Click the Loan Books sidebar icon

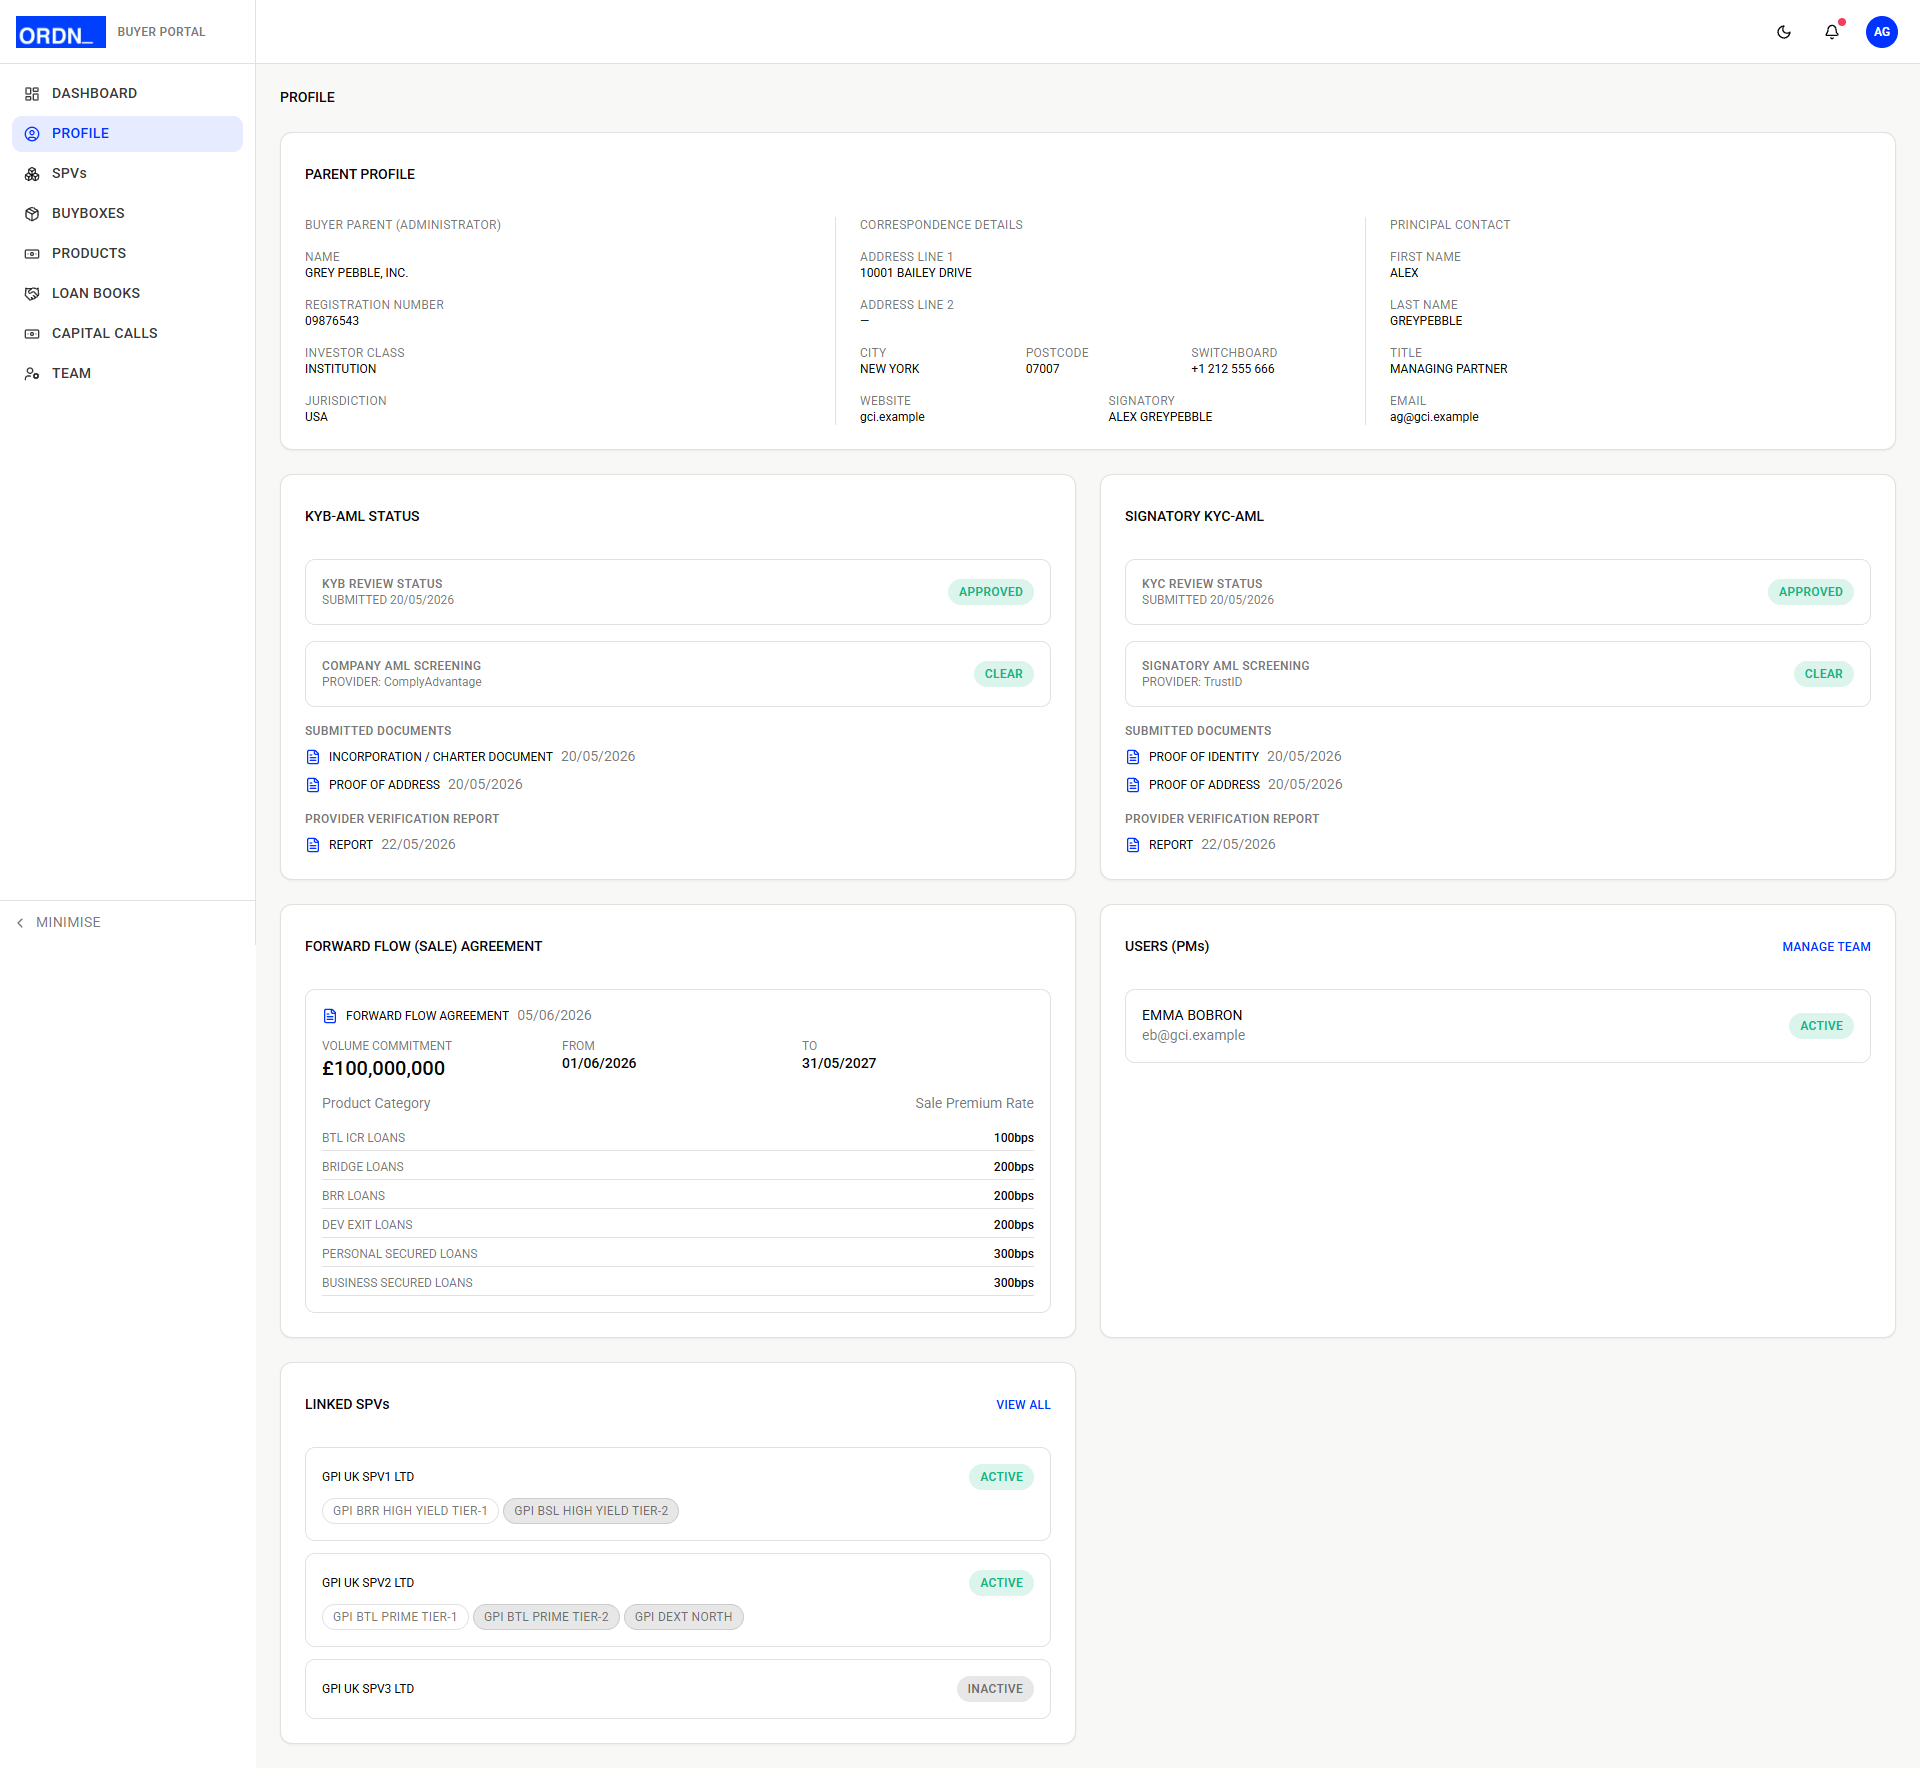point(32,294)
